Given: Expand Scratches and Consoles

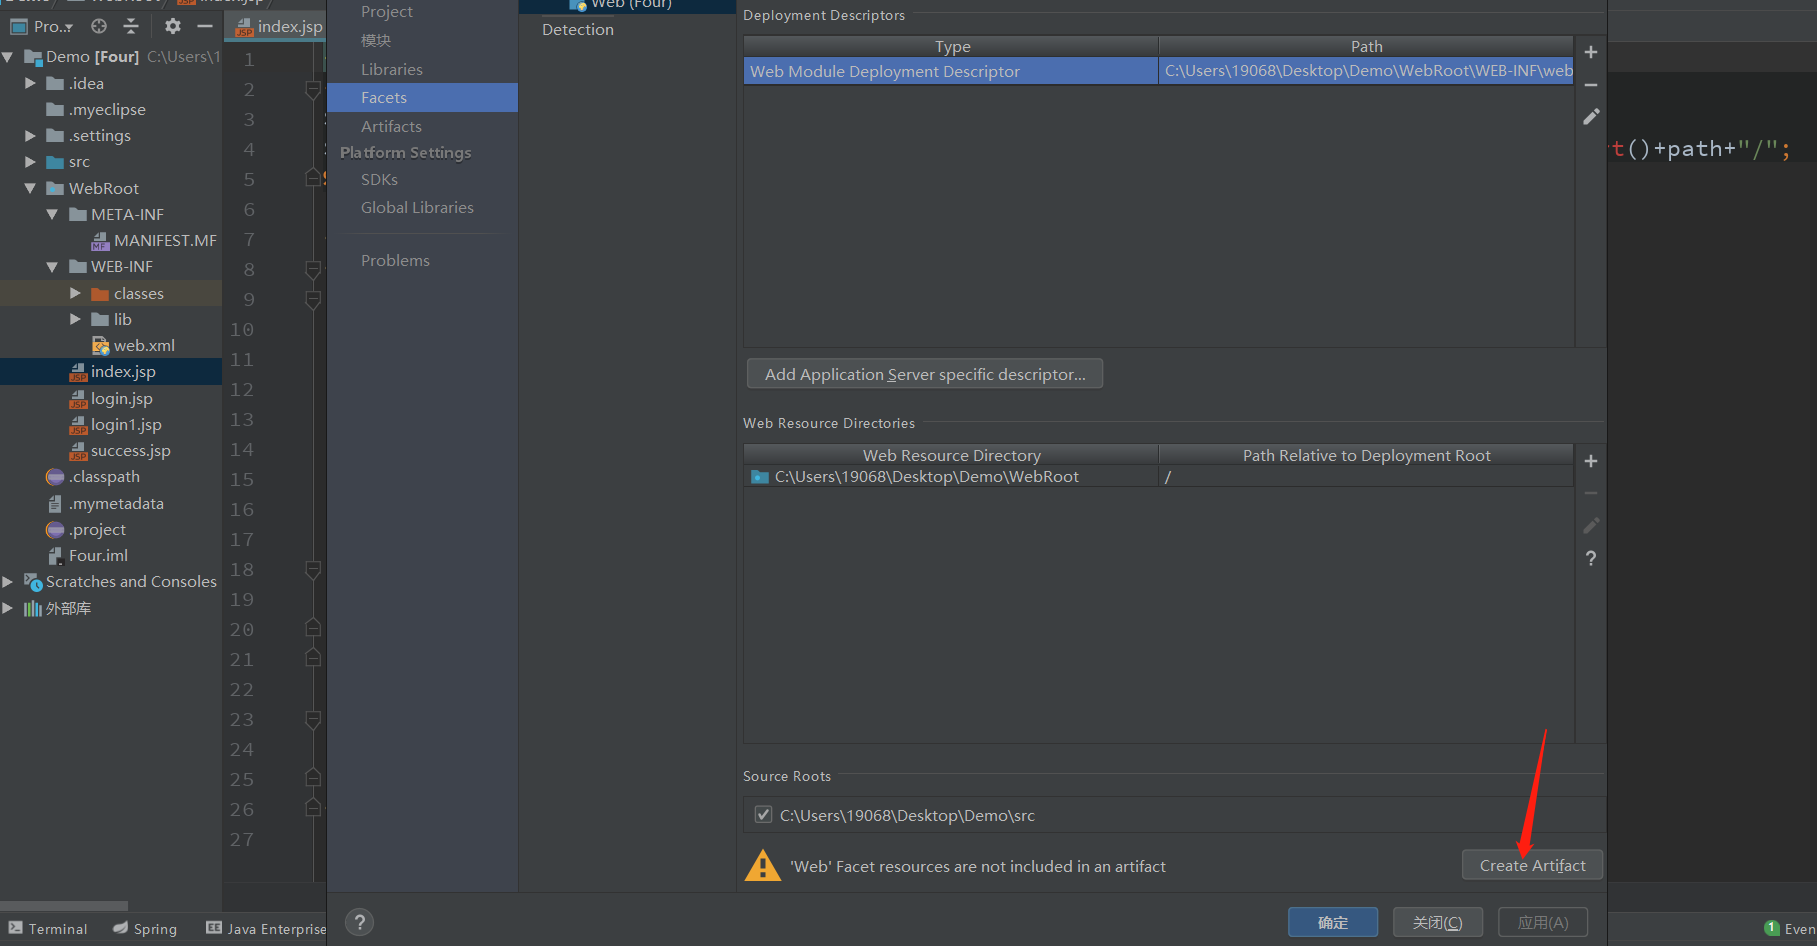Looking at the screenshot, I should point(7,581).
